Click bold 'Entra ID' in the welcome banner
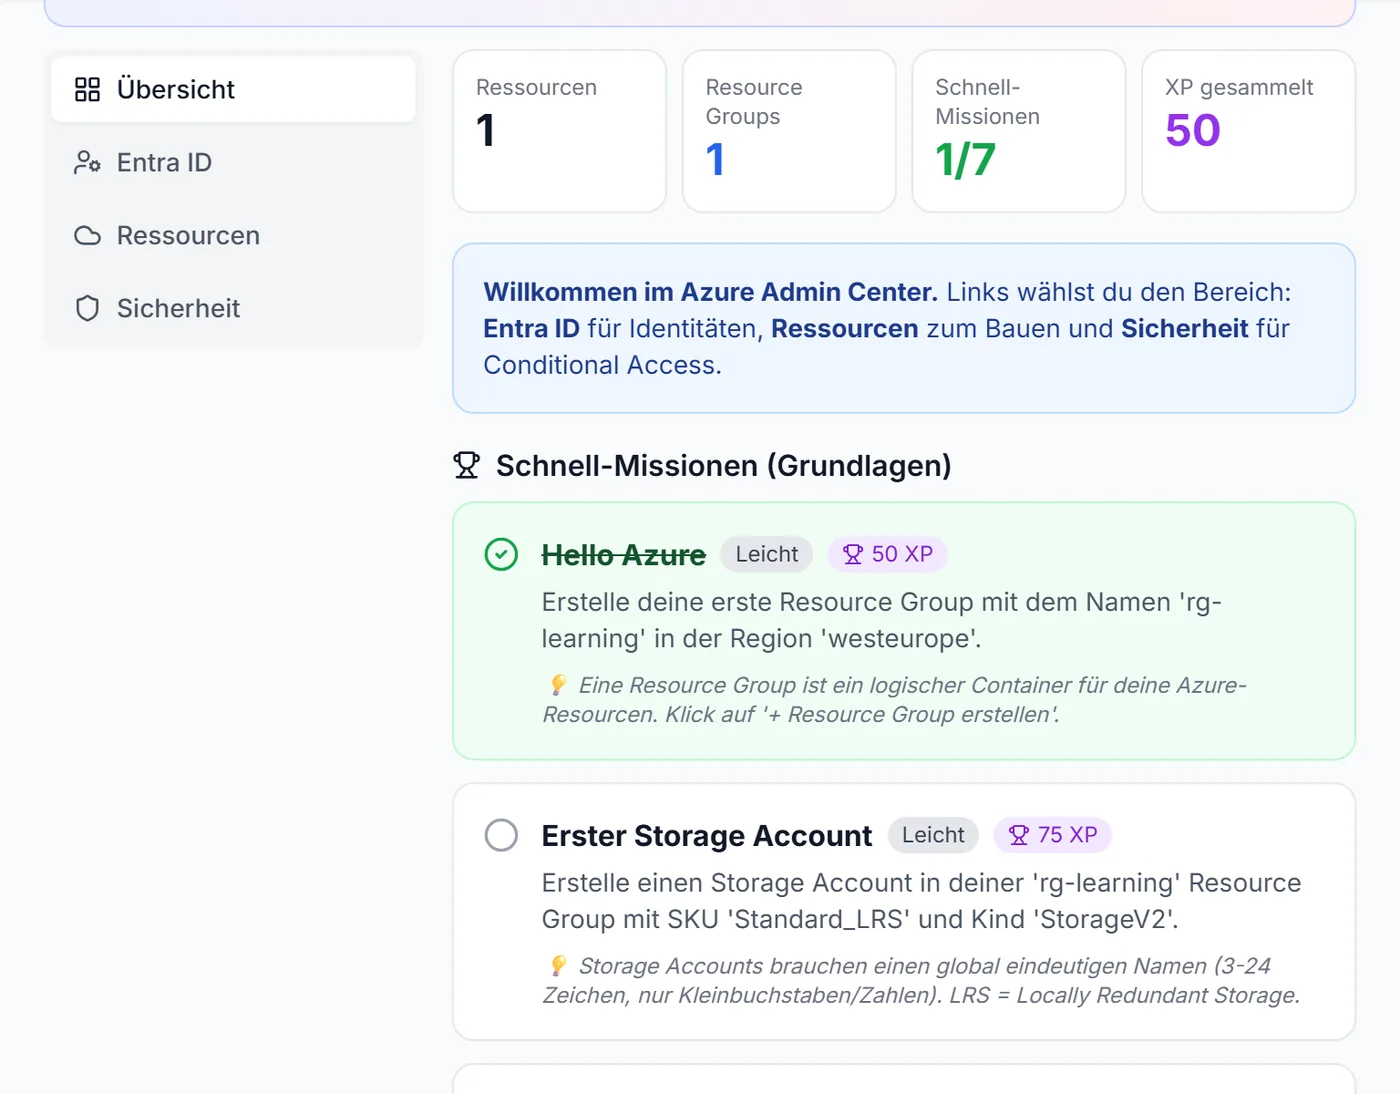The image size is (1400, 1094). [532, 329]
